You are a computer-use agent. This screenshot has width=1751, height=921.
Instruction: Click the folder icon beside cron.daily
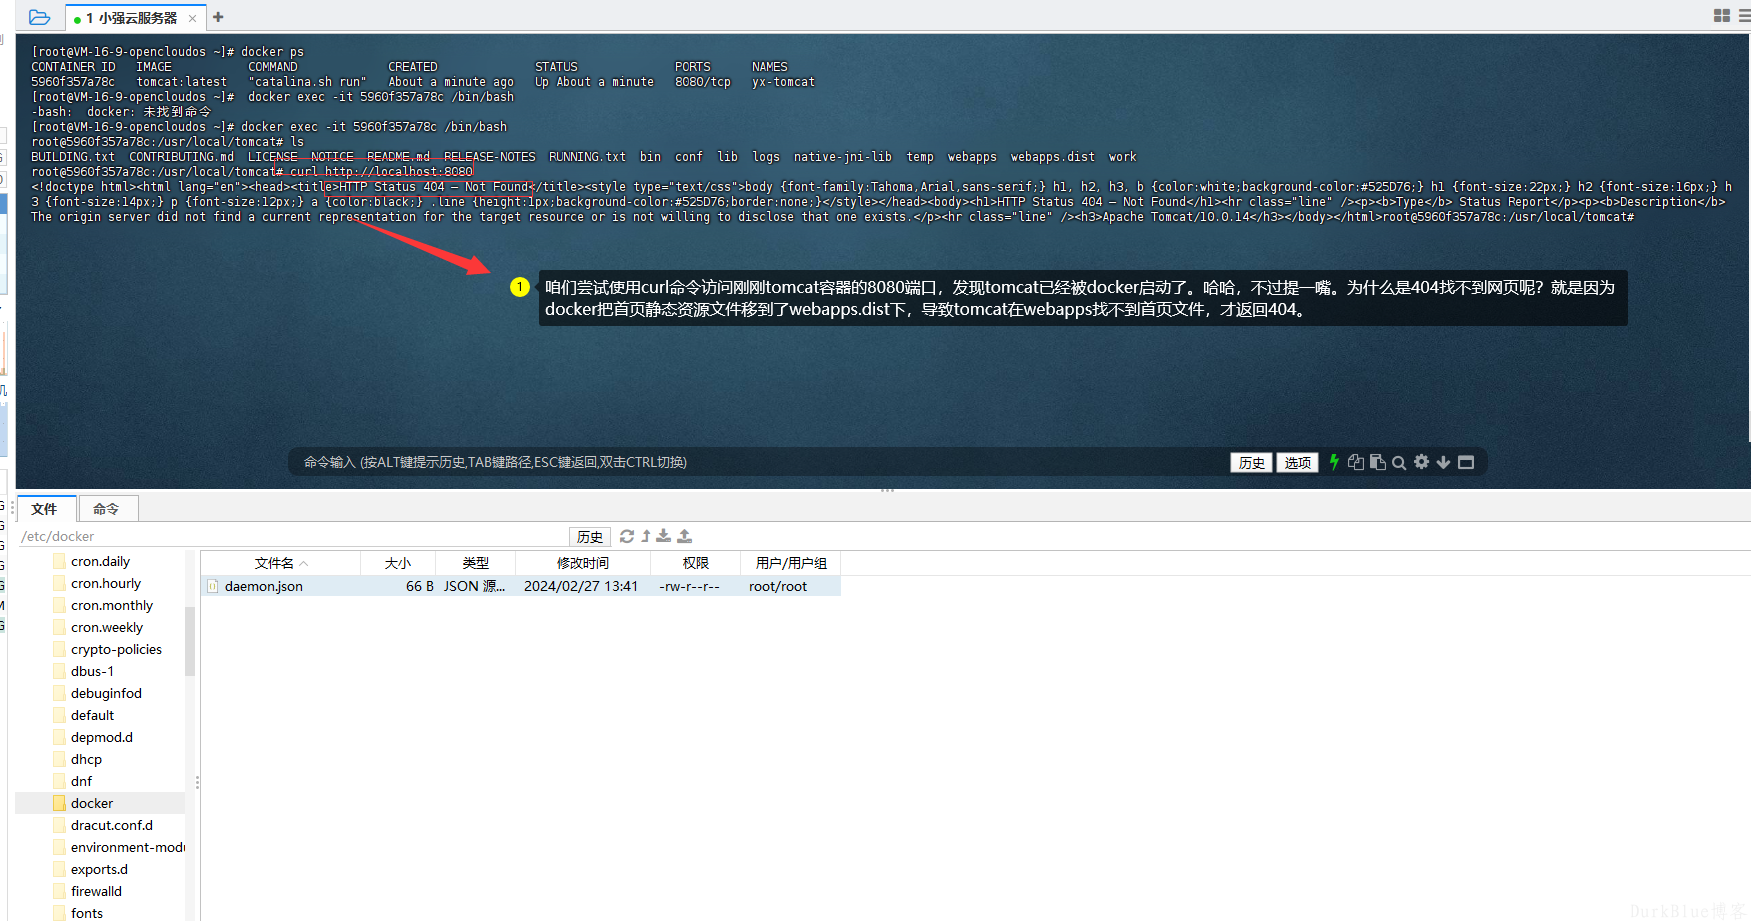tap(59, 561)
